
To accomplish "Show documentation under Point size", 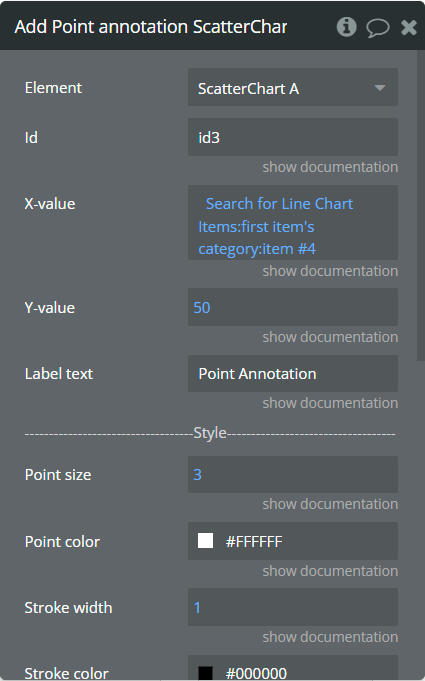I will [x=330, y=504].
